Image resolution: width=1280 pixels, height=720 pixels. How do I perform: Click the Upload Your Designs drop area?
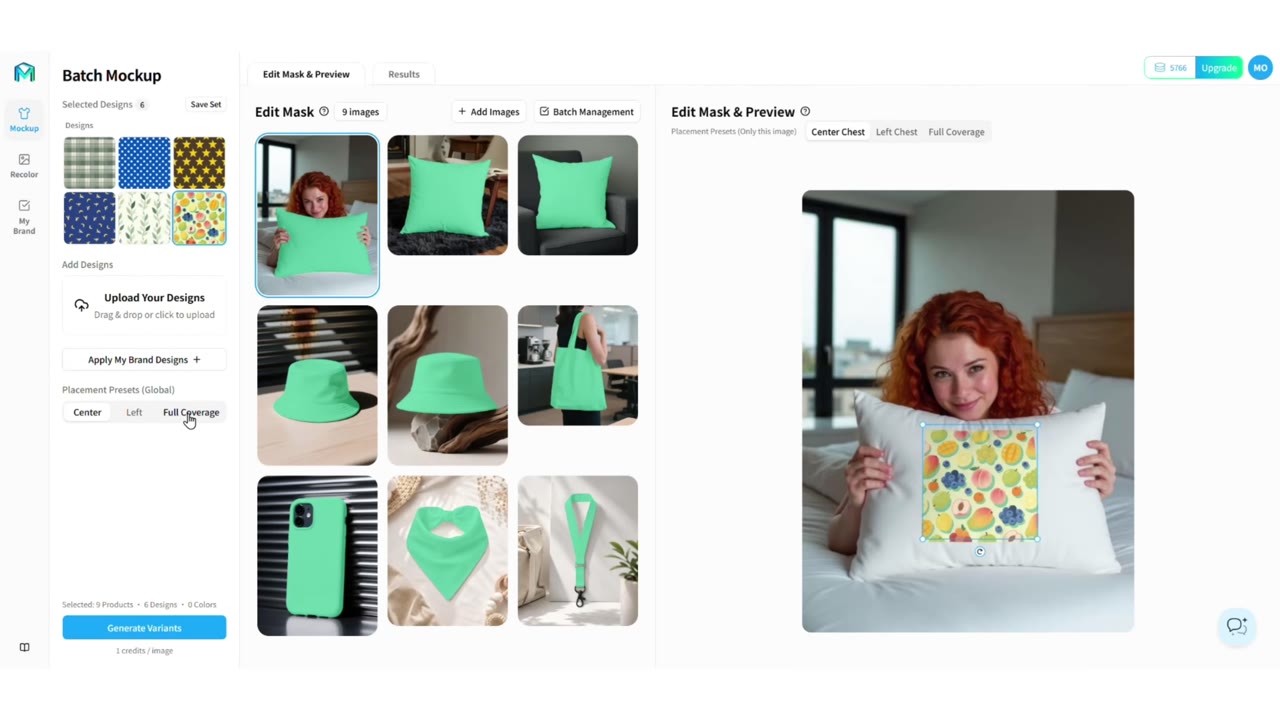[144, 306]
